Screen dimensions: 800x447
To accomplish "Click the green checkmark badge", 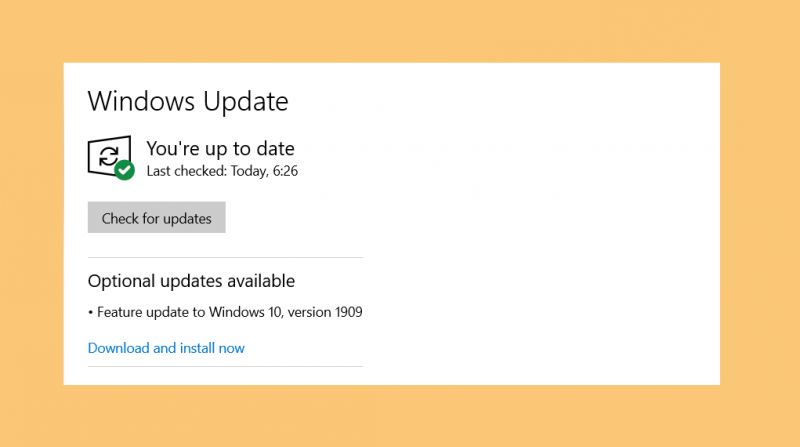I will point(124,170).
